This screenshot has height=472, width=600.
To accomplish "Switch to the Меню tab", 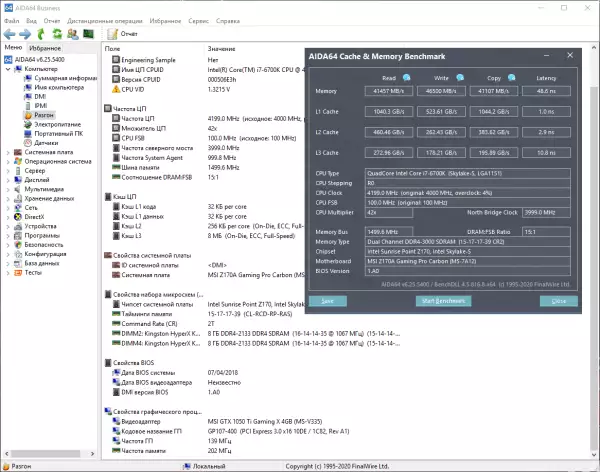I will 13,47.
